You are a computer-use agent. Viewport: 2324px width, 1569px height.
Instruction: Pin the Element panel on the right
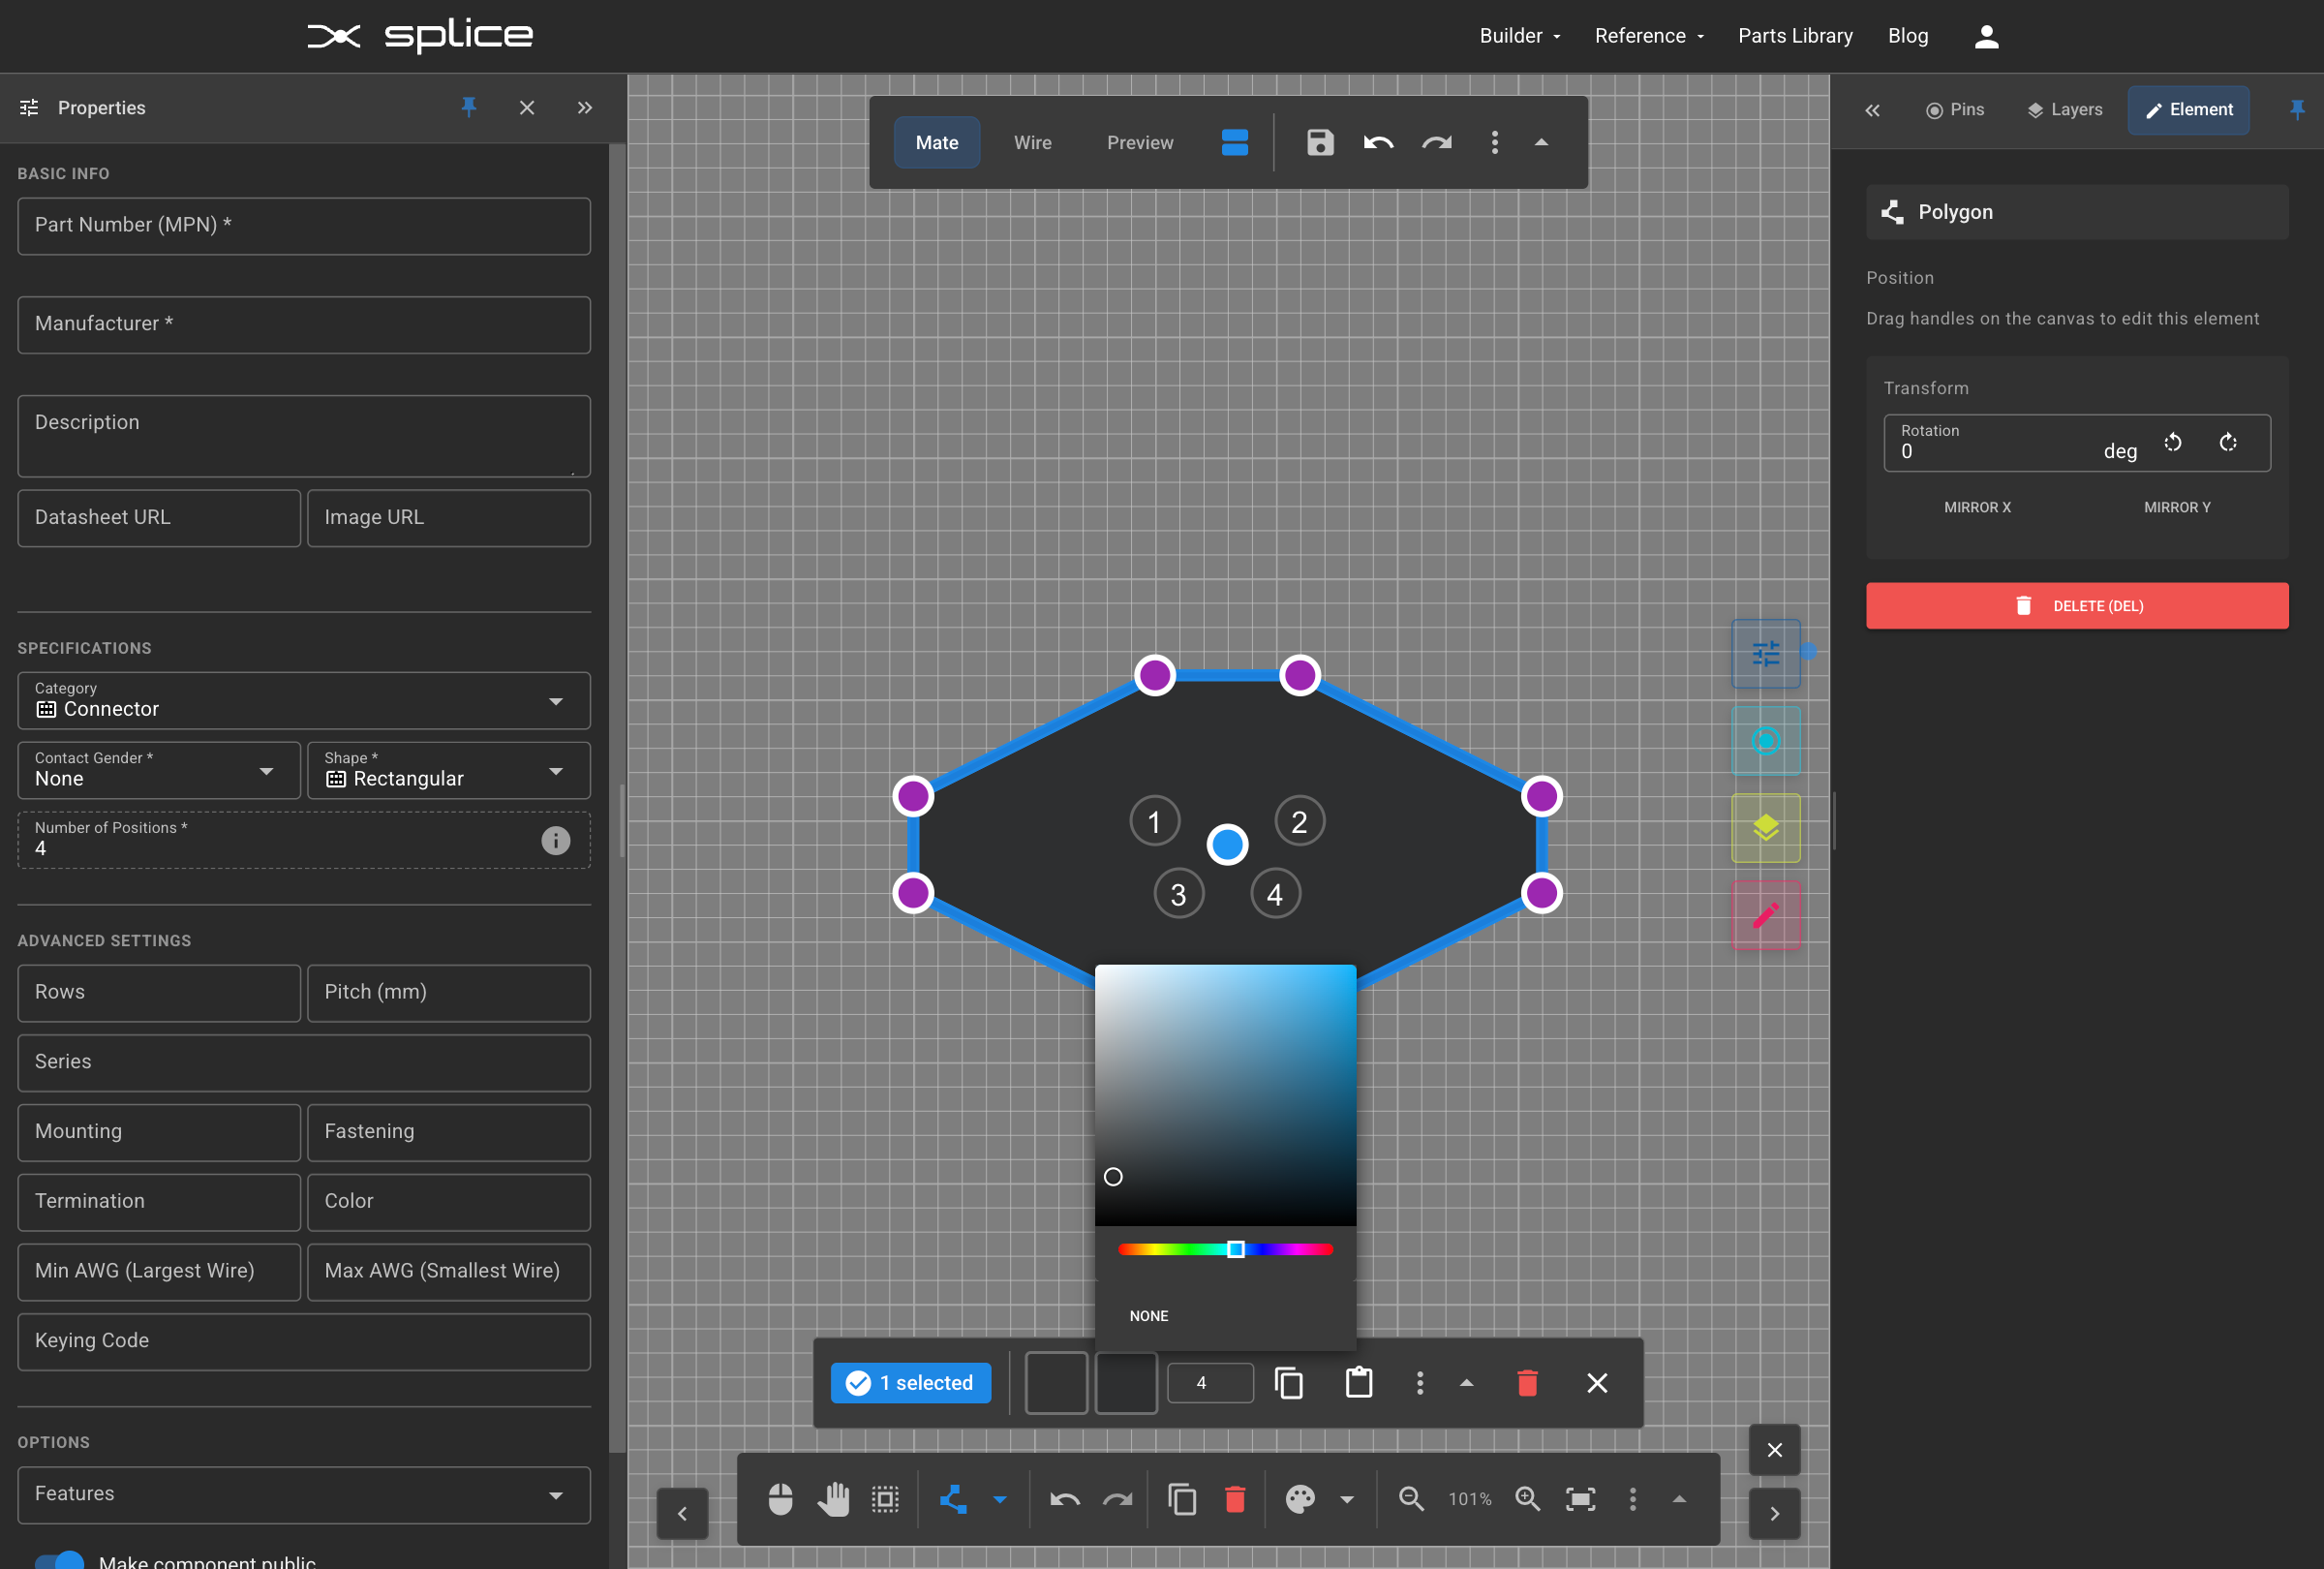pos(2297,110)
